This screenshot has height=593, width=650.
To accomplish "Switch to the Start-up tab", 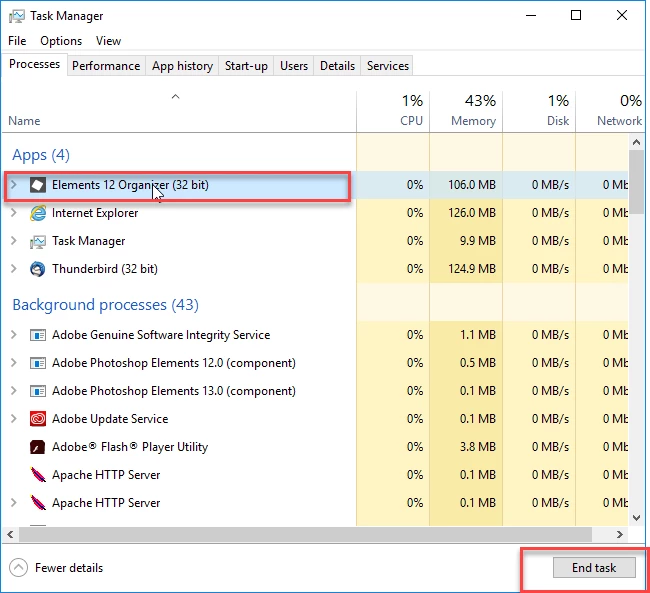I will tap(246, 66).
